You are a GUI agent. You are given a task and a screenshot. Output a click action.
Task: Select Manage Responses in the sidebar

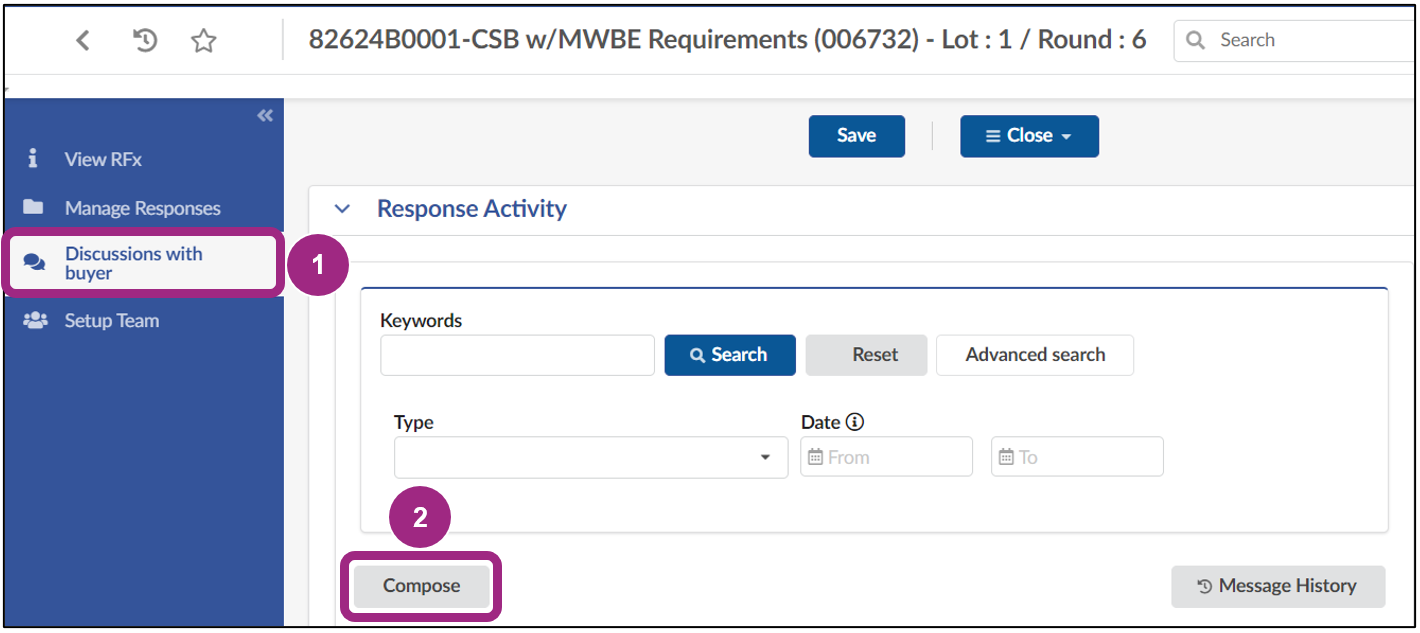coord(142,207)
